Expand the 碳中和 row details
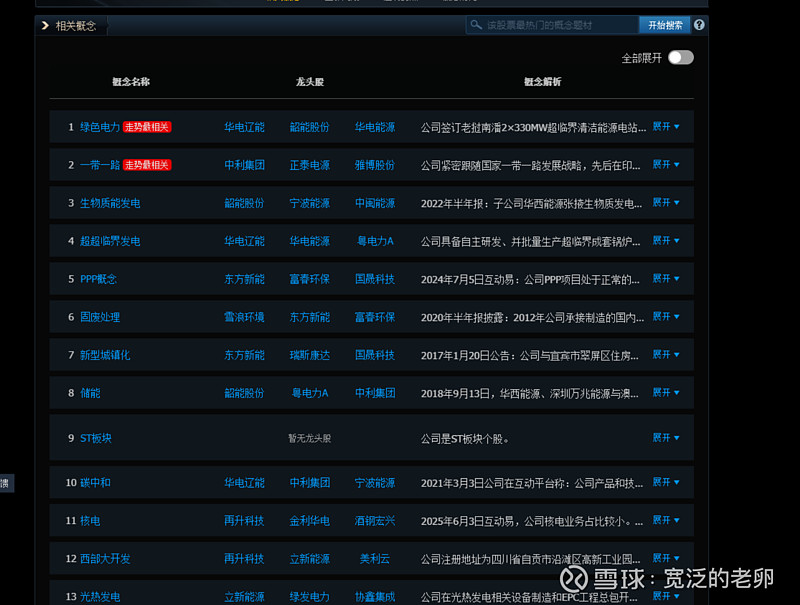This screenshot has width=800, height=605. tap(666, 482)
